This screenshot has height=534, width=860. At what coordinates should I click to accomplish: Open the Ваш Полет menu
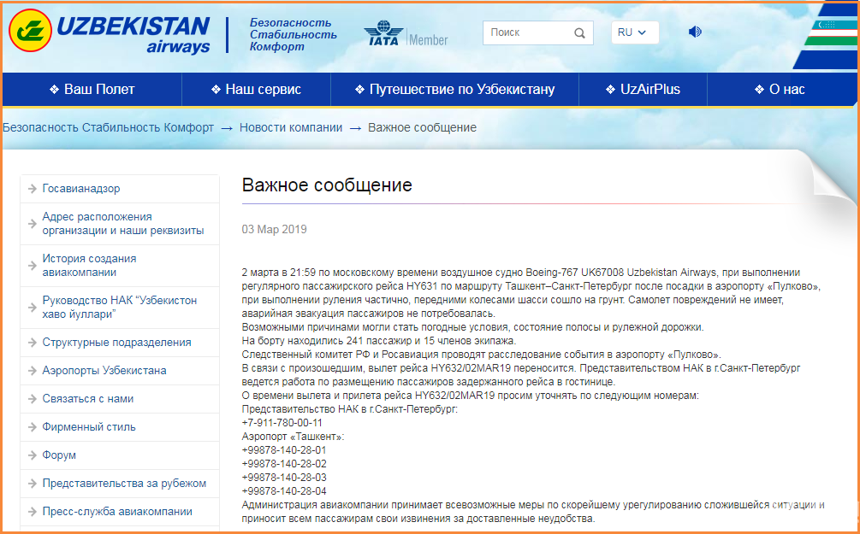(92, 89)
